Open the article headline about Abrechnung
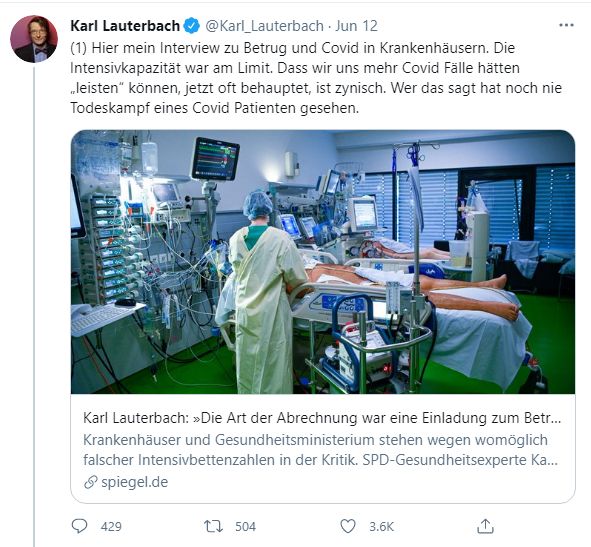591x547 pixels. coord(322,418)
